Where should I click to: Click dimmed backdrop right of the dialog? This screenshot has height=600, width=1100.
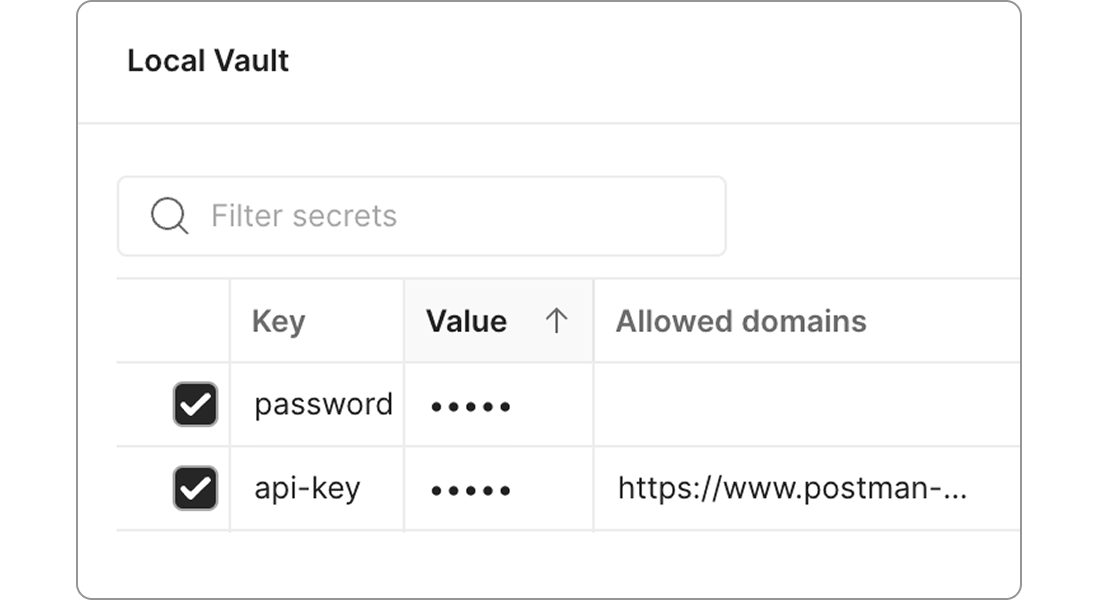[x=1060, y=300]
